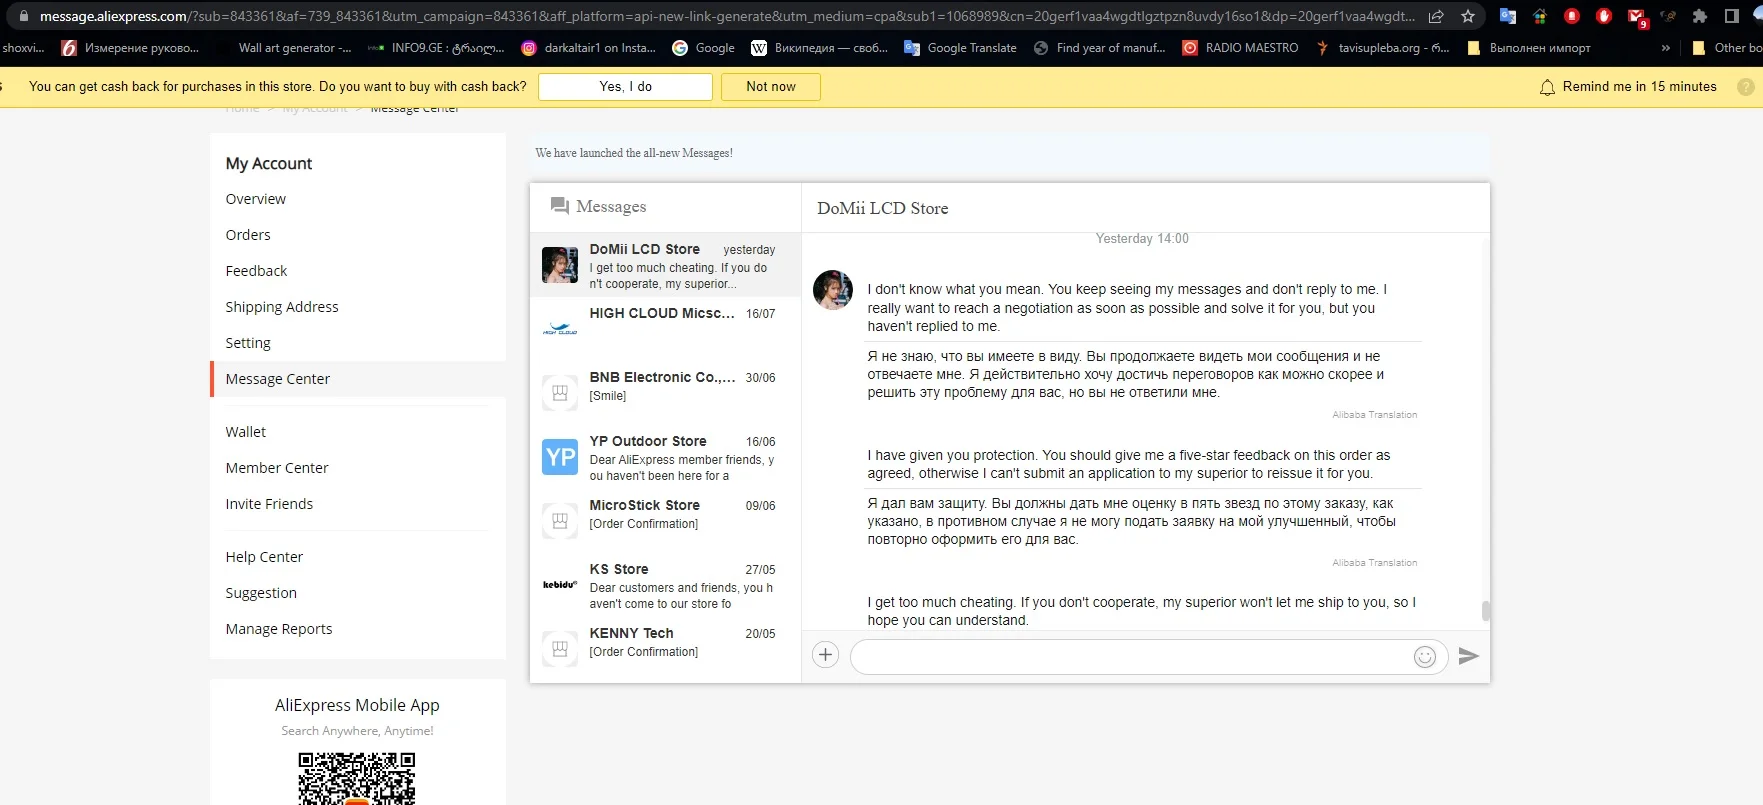The width and height of the screenshot is (1763, 805).
Task: Click the chat pane vertical scrollbar
Action: (x=1486, y=610)
